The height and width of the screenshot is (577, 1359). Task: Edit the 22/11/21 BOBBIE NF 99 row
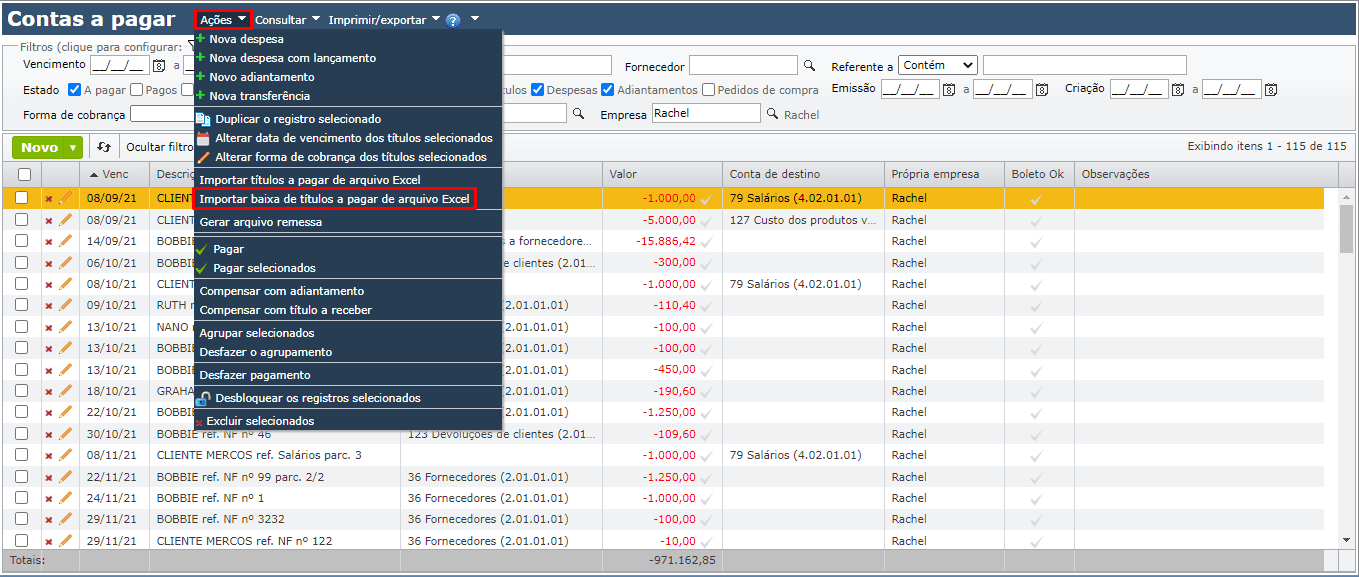click(x=66, y=477)
